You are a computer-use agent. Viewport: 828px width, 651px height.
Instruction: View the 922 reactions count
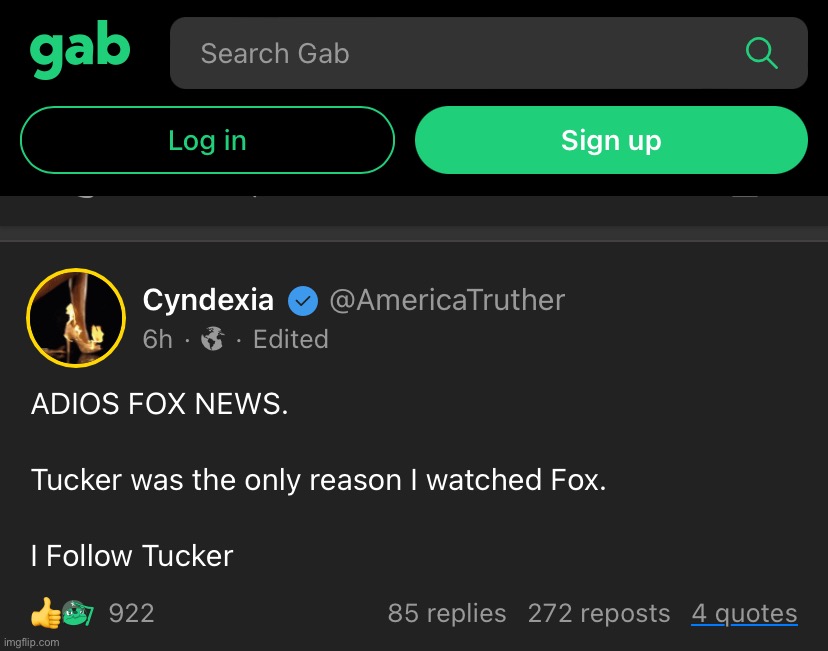point(131,613)
